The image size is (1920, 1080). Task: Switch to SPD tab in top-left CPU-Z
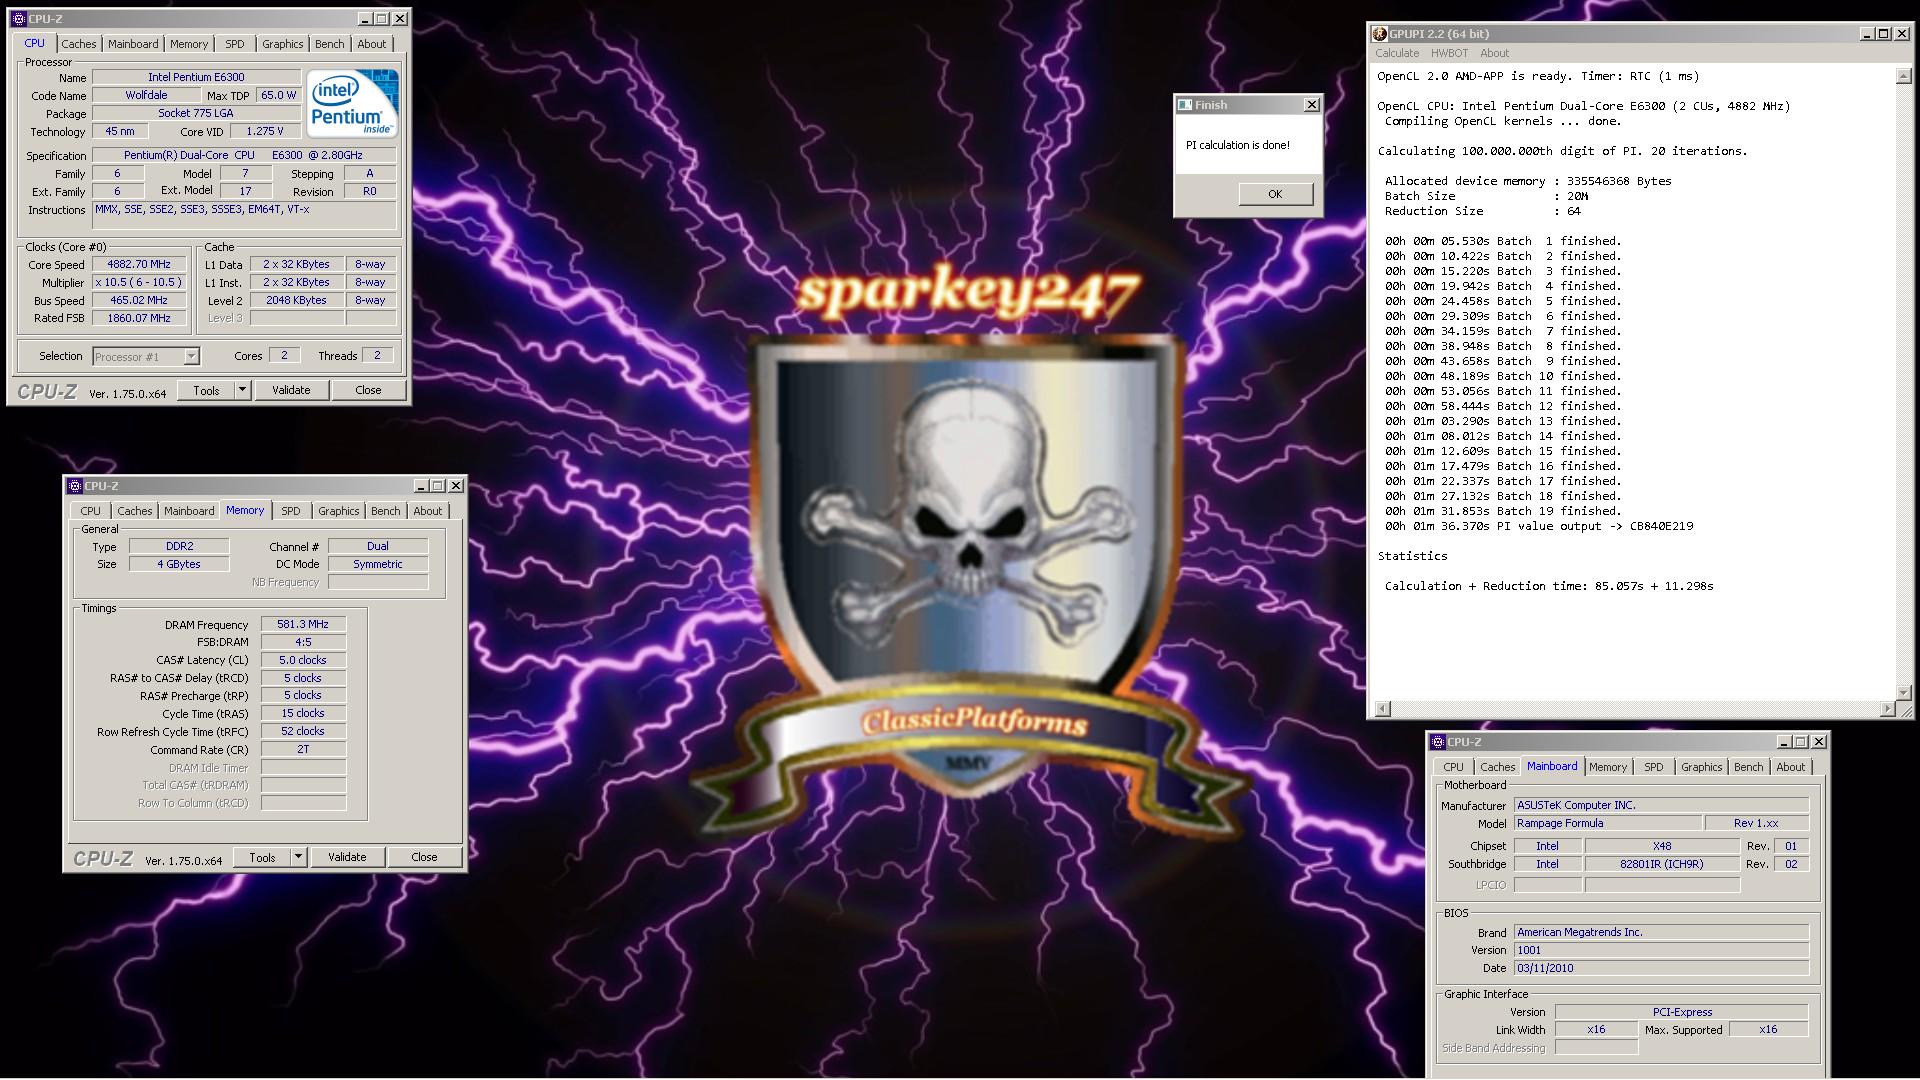point(235,44)
